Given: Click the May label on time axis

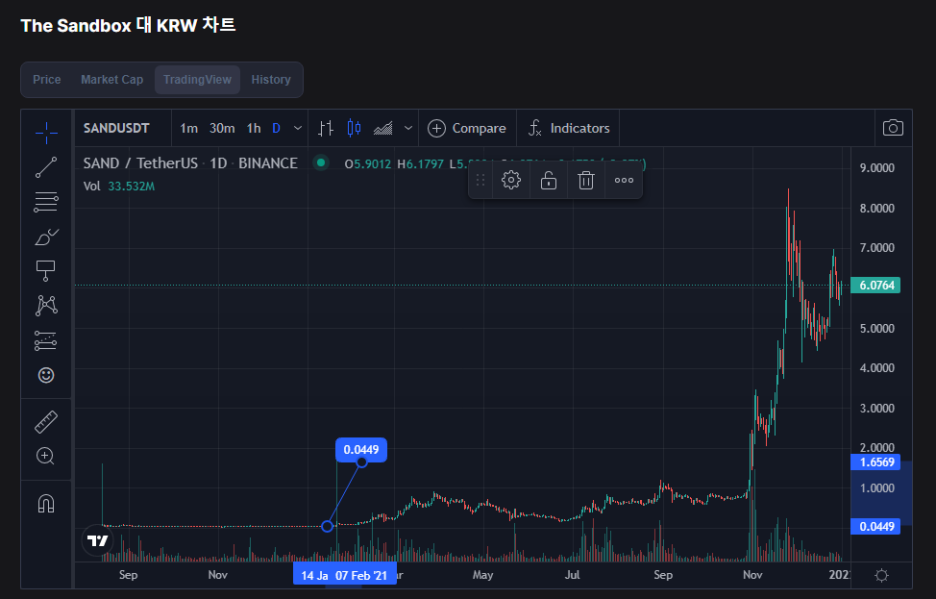Looking at the screenshot, I should (x=482, y=575).
